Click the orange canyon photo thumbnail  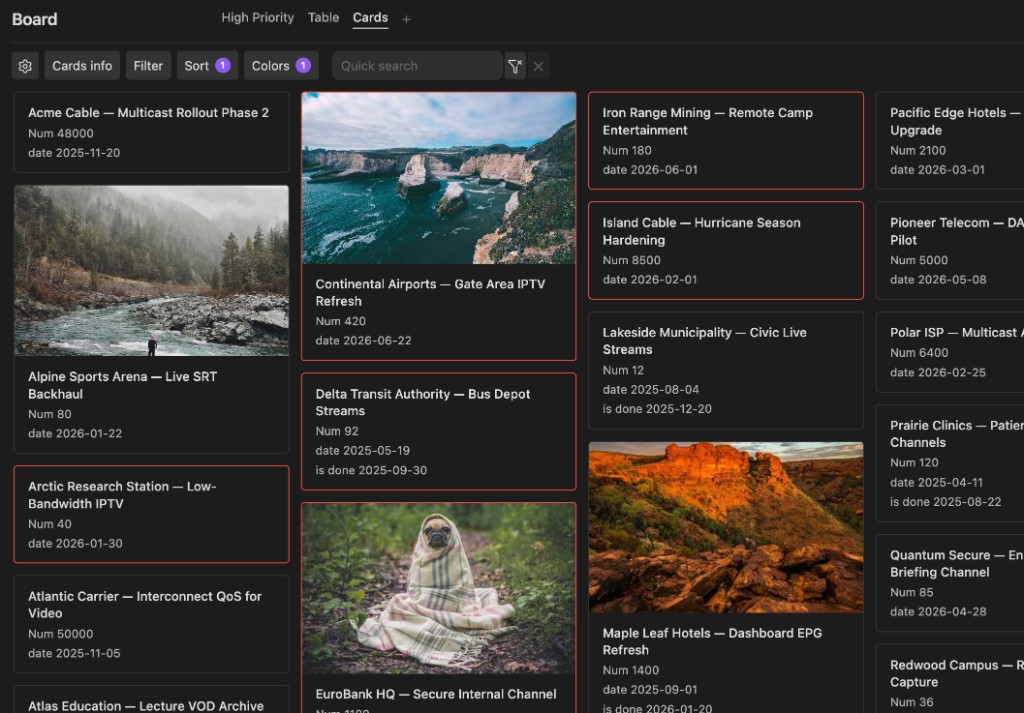(x=726, y=528)
